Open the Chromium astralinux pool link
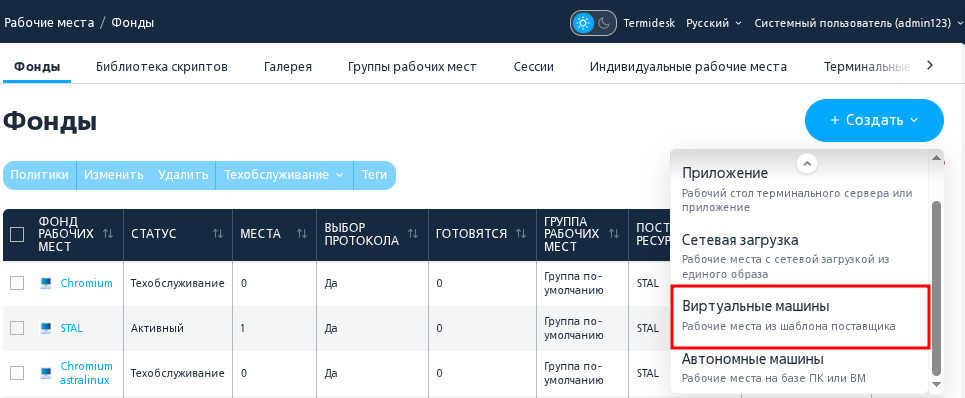 click(x=86, y=373)
